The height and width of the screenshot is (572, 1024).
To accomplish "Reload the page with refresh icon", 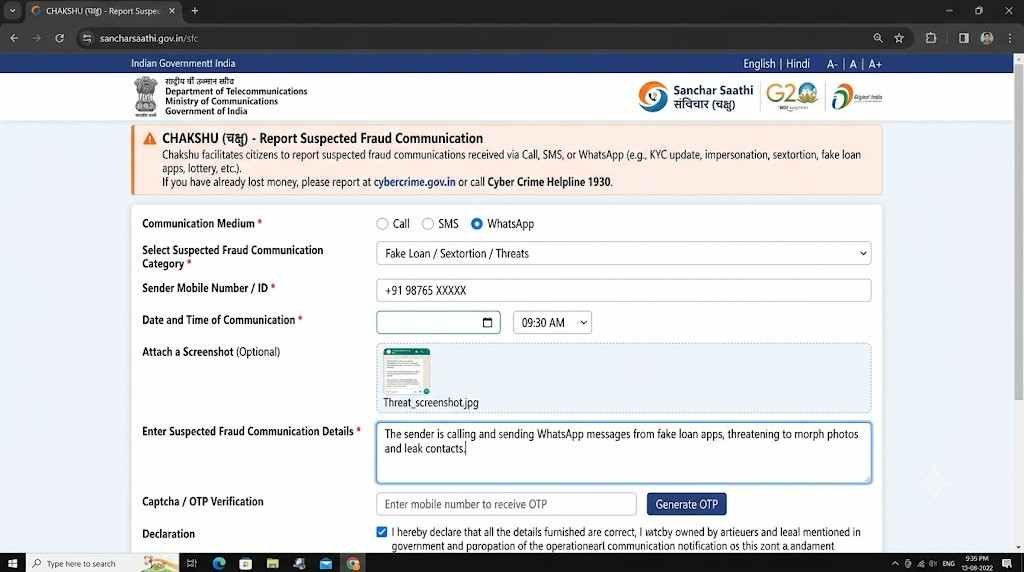I will (x=59, y=39).
